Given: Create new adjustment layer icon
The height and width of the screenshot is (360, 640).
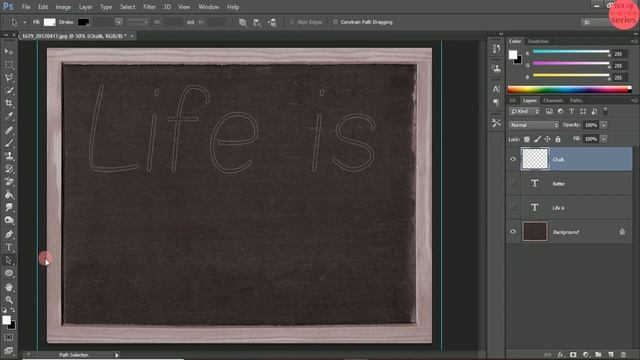Looking at the screenshot, I should click(586, 355).
